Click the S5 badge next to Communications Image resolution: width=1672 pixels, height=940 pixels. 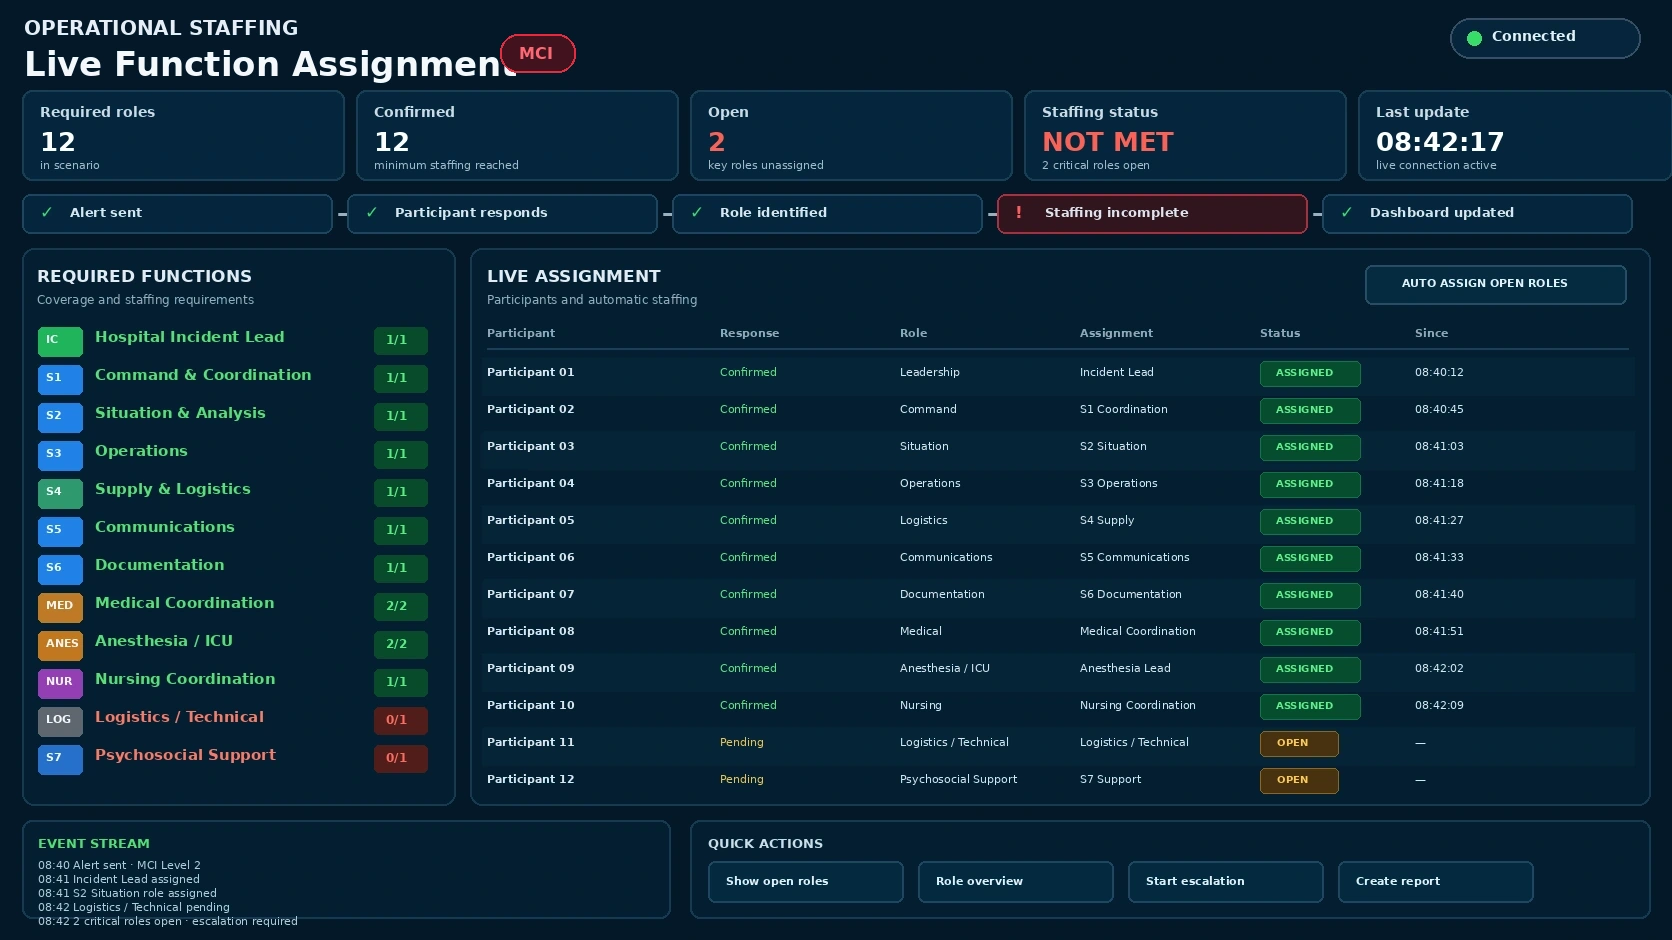60,531
